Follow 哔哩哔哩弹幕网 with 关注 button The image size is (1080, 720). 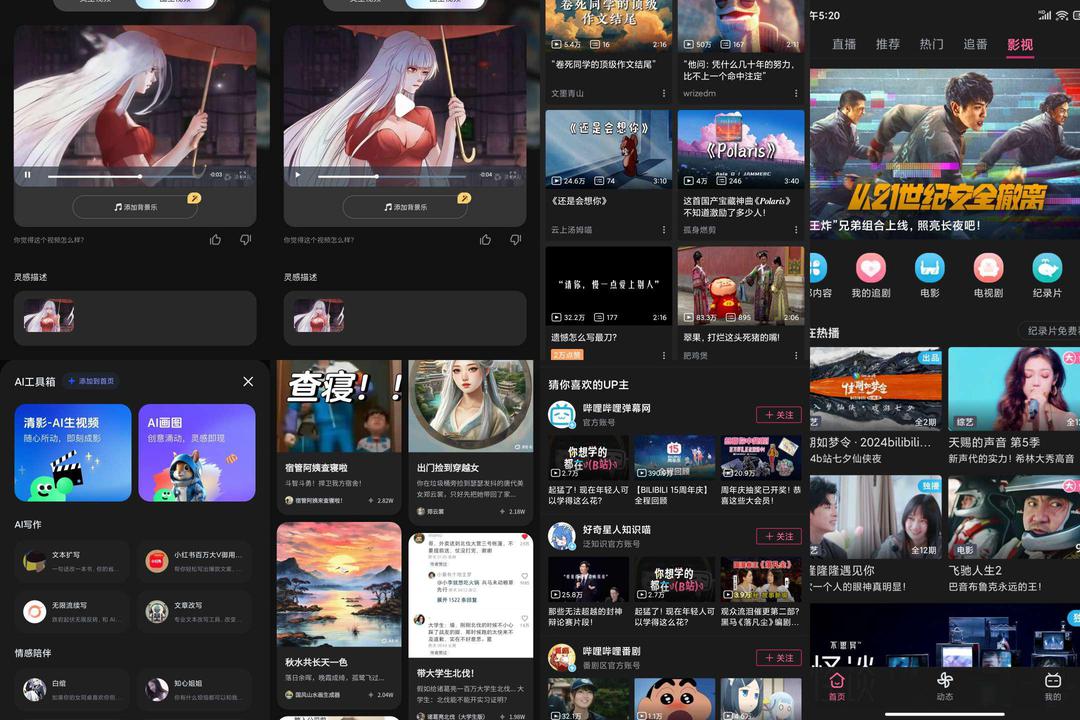tap(778, 414)
